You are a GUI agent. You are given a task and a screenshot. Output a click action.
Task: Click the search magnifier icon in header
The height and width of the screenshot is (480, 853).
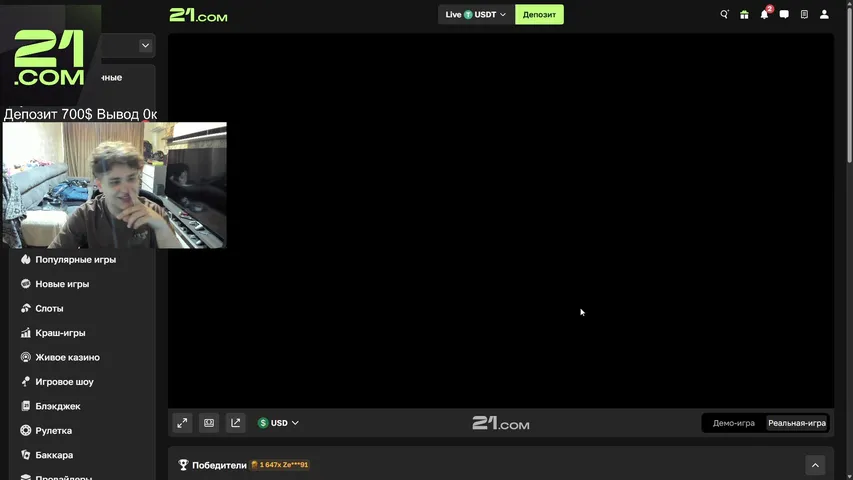[724, 15]
